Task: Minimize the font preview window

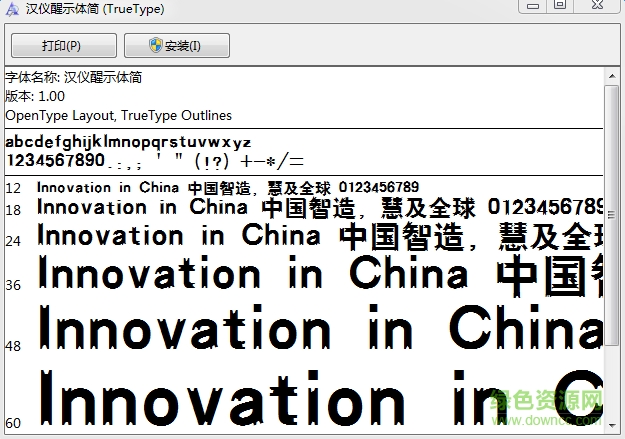Action: [533, 6]
